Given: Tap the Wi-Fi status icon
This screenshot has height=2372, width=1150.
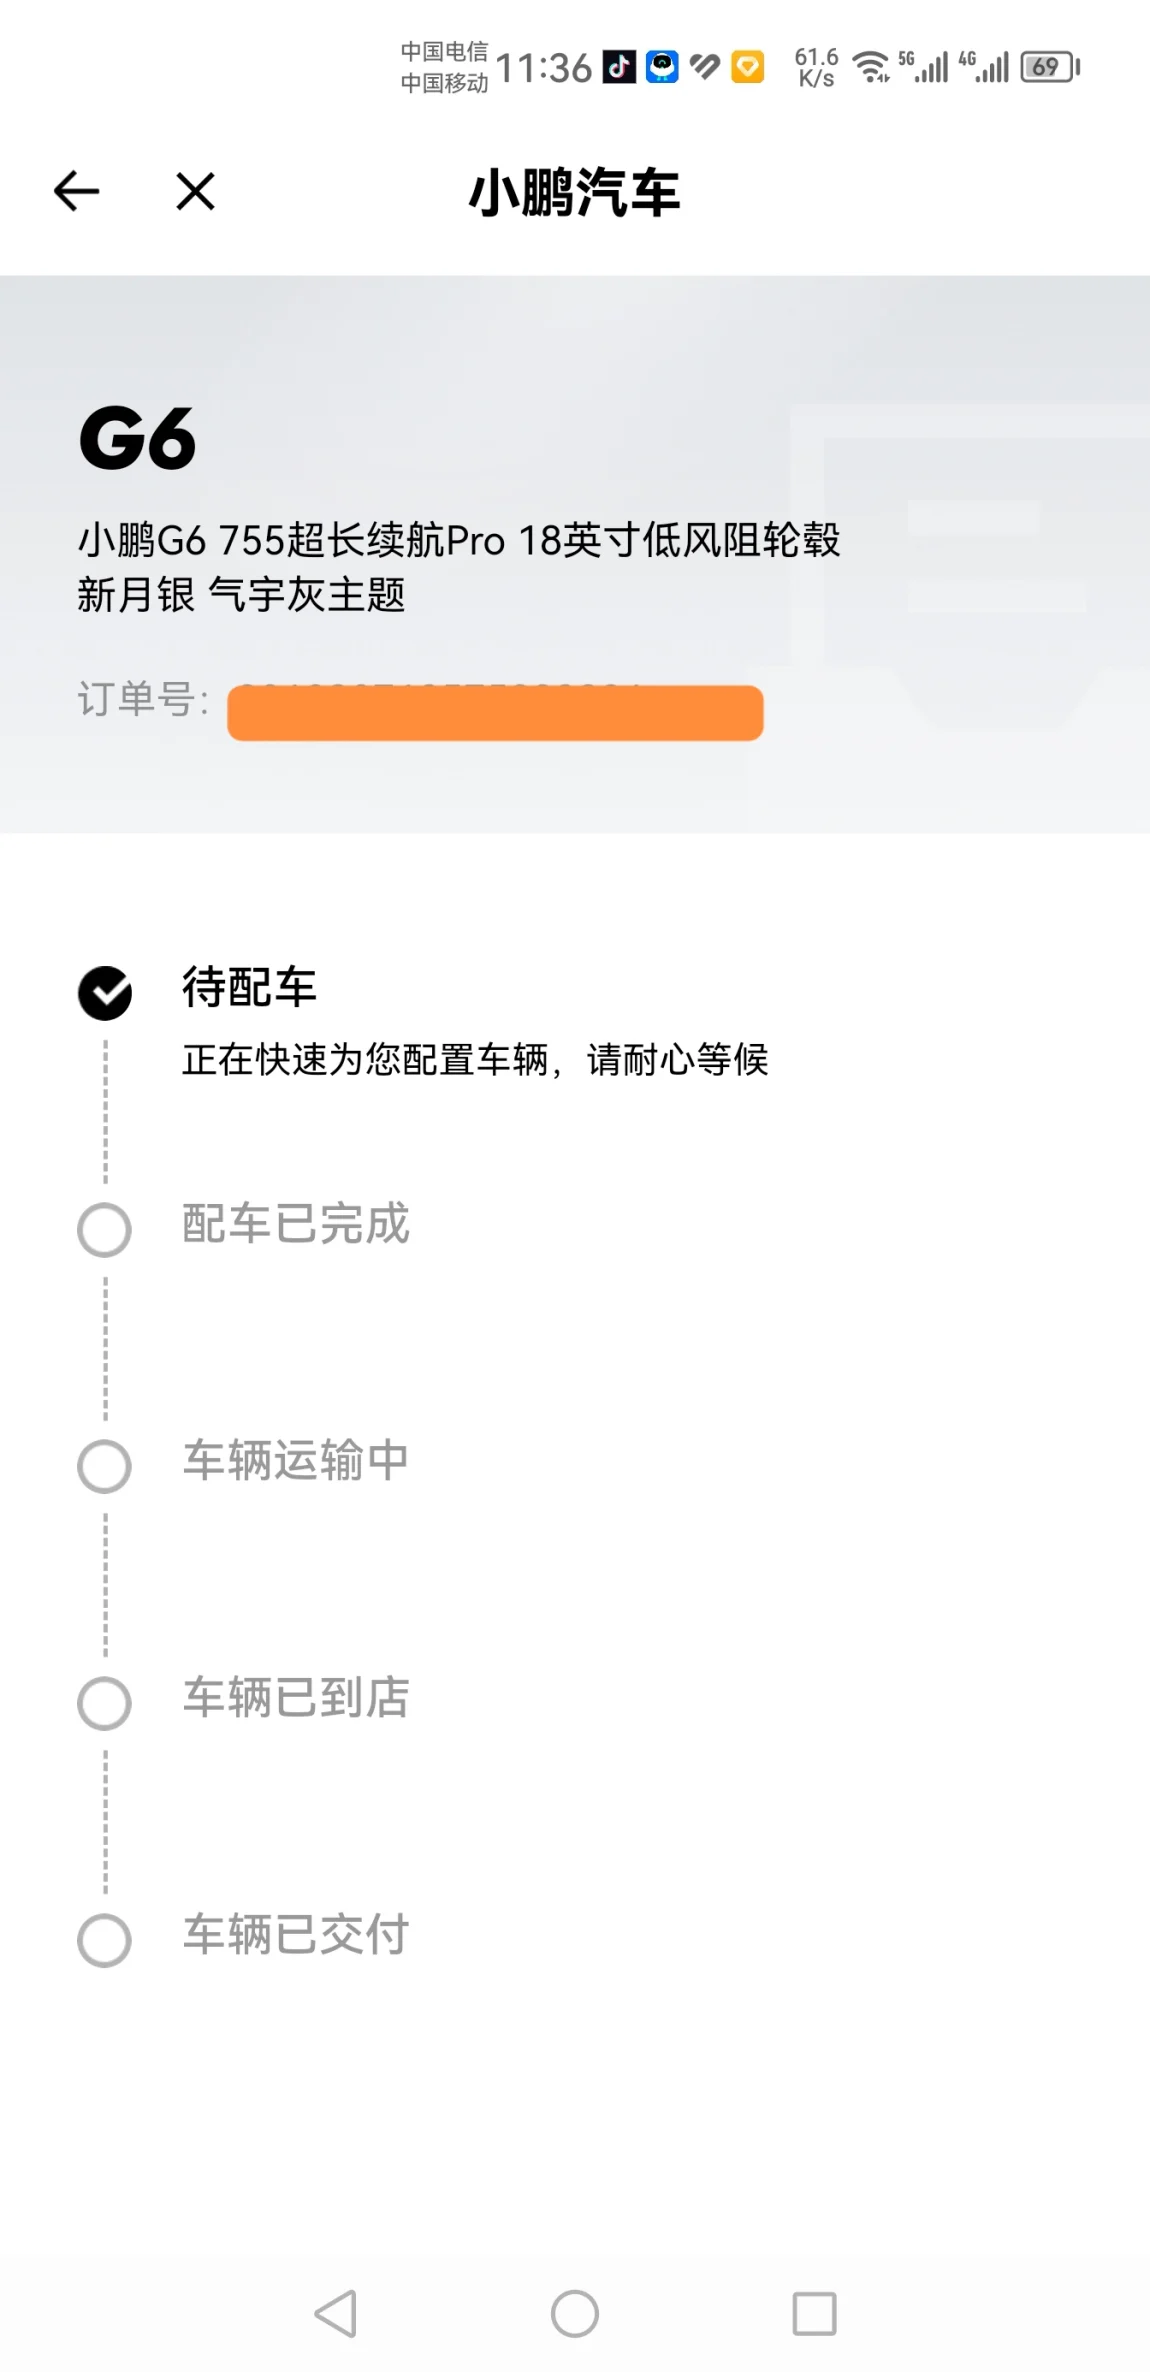Looking at the screenshot, I should [871, 67].
